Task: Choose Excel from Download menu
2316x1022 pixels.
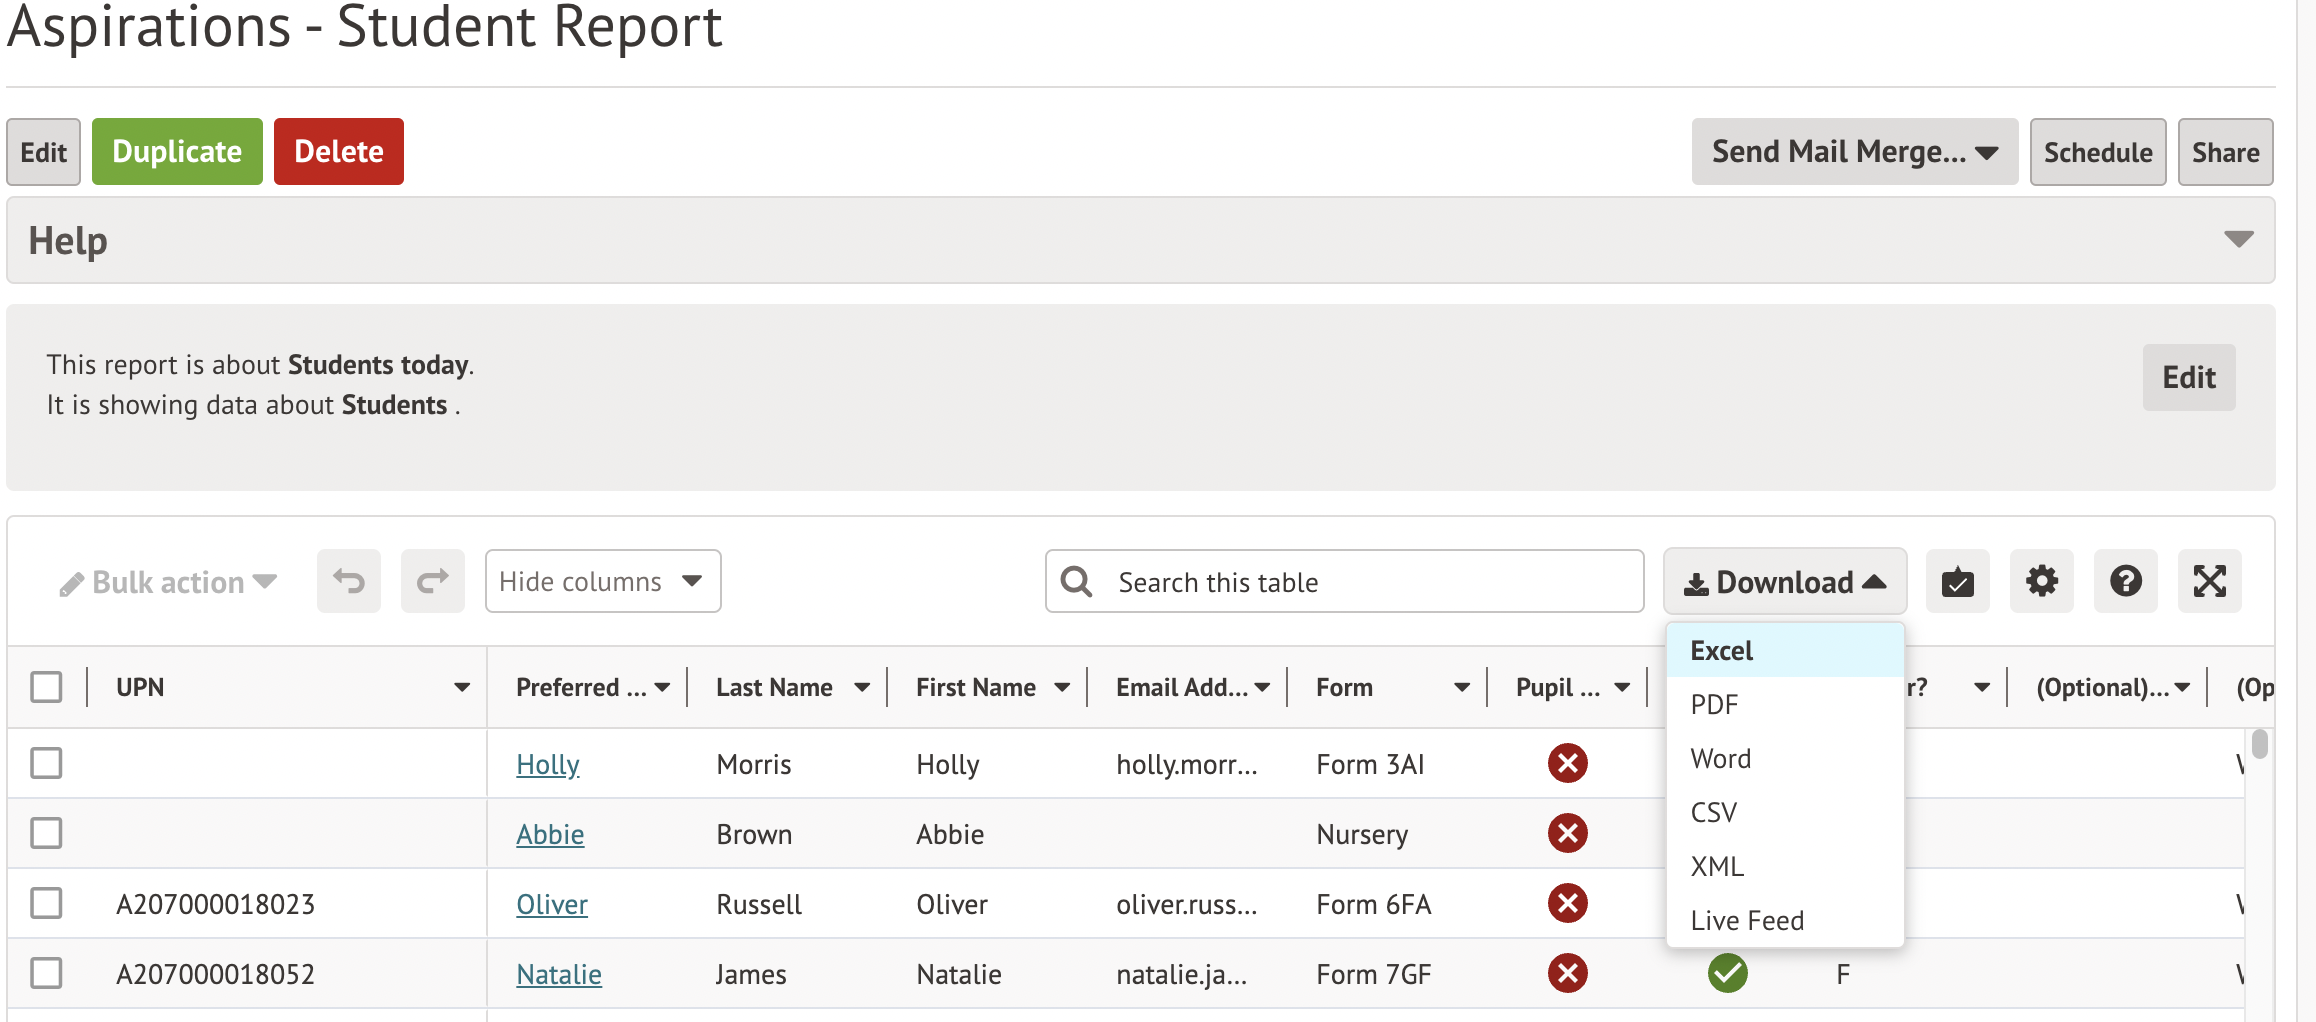Action: pyautogui.click(x=1721, y=651)
